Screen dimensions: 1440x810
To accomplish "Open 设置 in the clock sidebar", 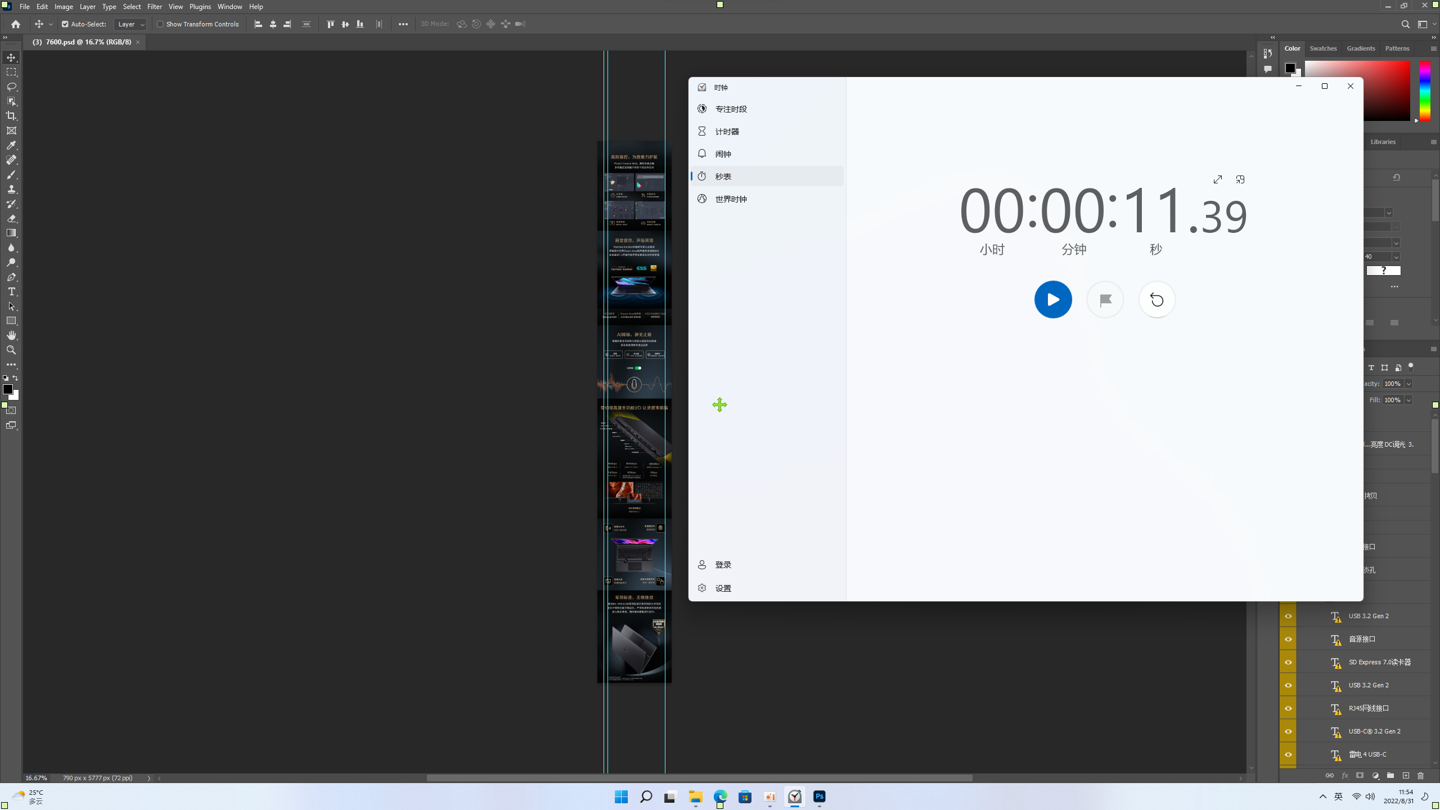I will [x=723, y=588].
